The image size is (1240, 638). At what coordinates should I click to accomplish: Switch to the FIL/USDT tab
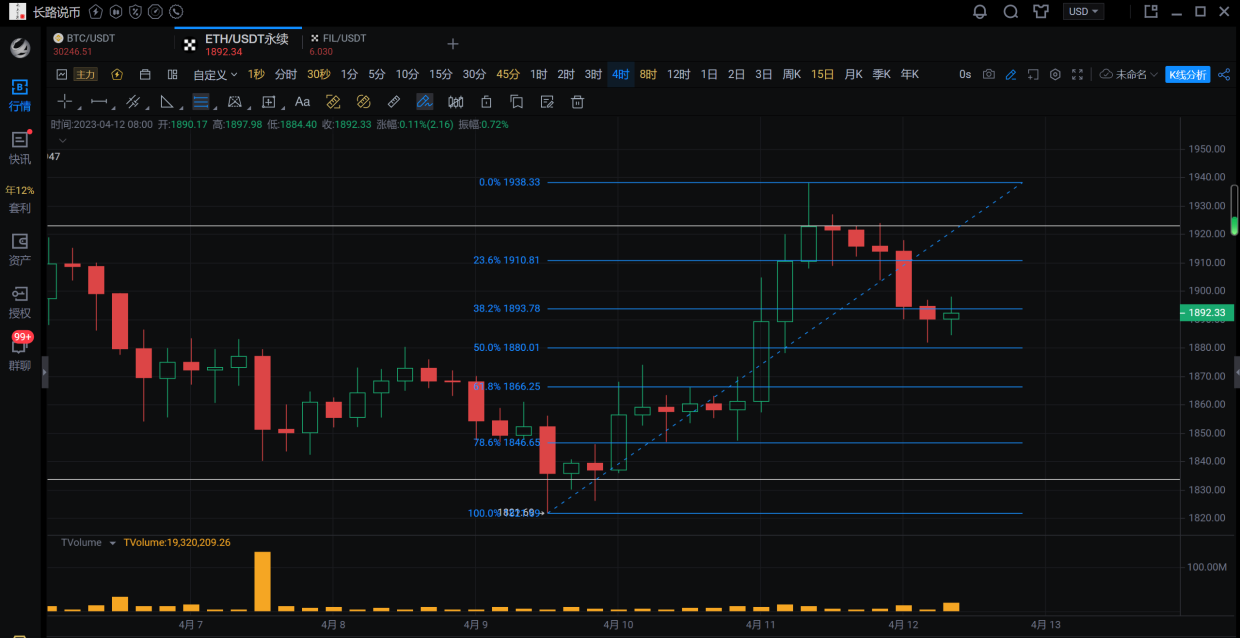[x=338, y=44]
